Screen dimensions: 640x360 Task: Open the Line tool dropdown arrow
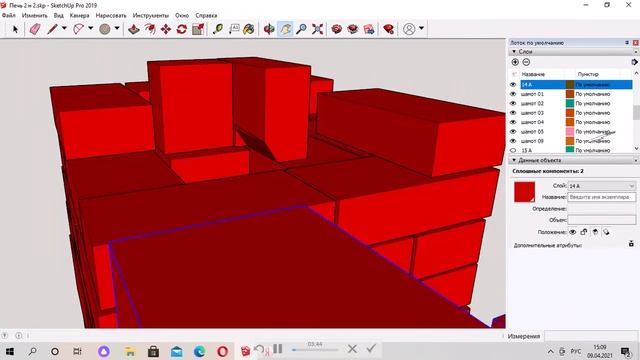[64, 29]
